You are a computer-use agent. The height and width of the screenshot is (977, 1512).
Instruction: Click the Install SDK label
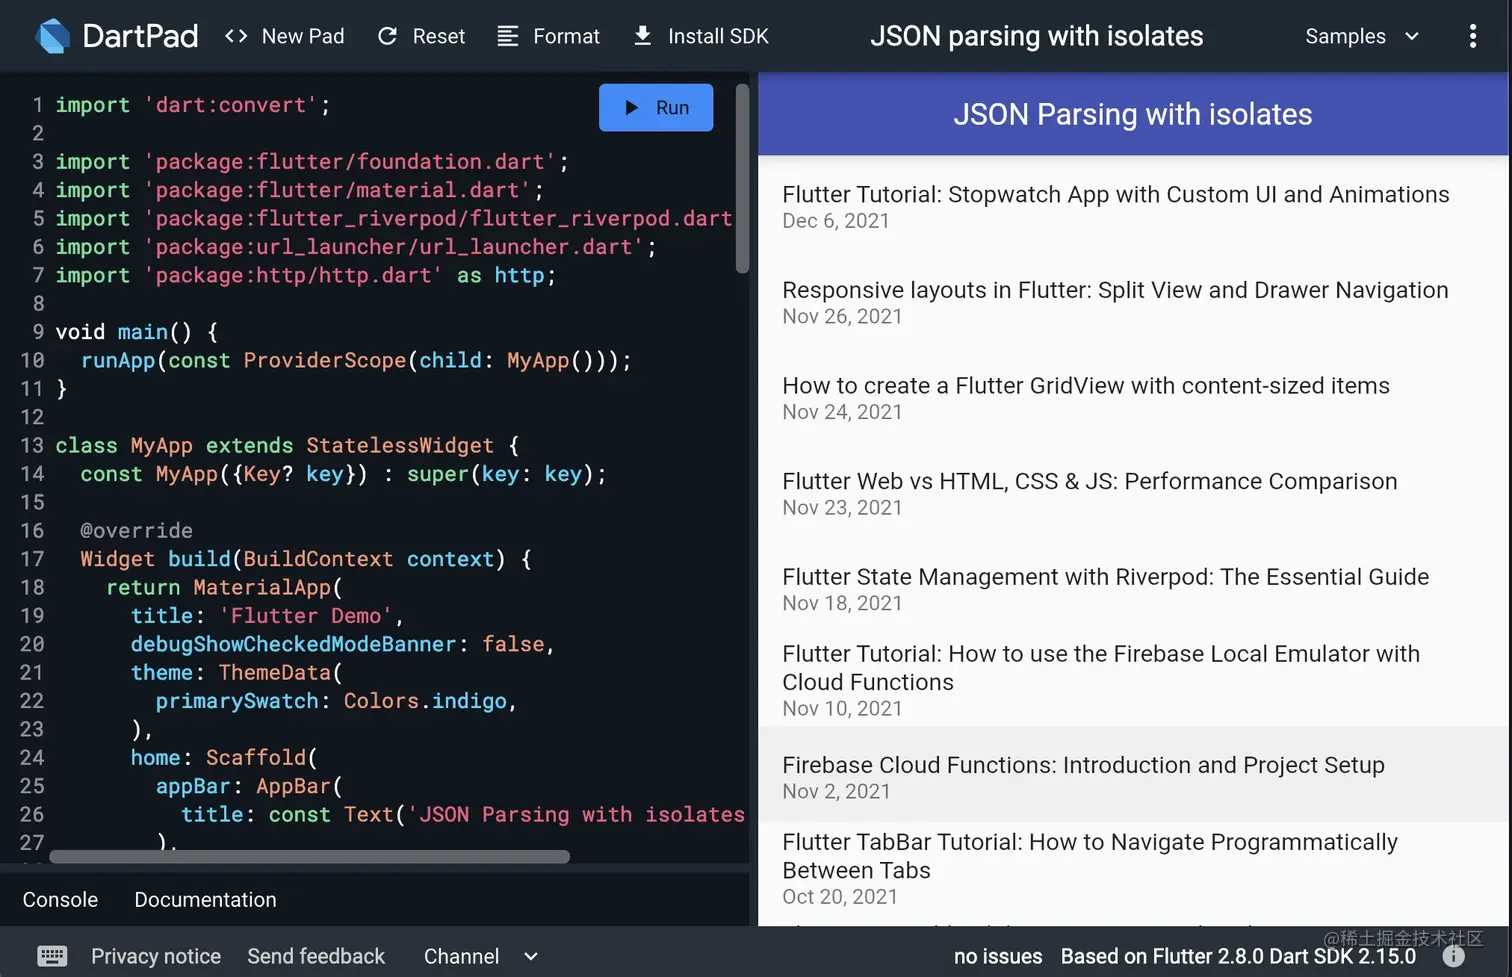click(718, 36)
